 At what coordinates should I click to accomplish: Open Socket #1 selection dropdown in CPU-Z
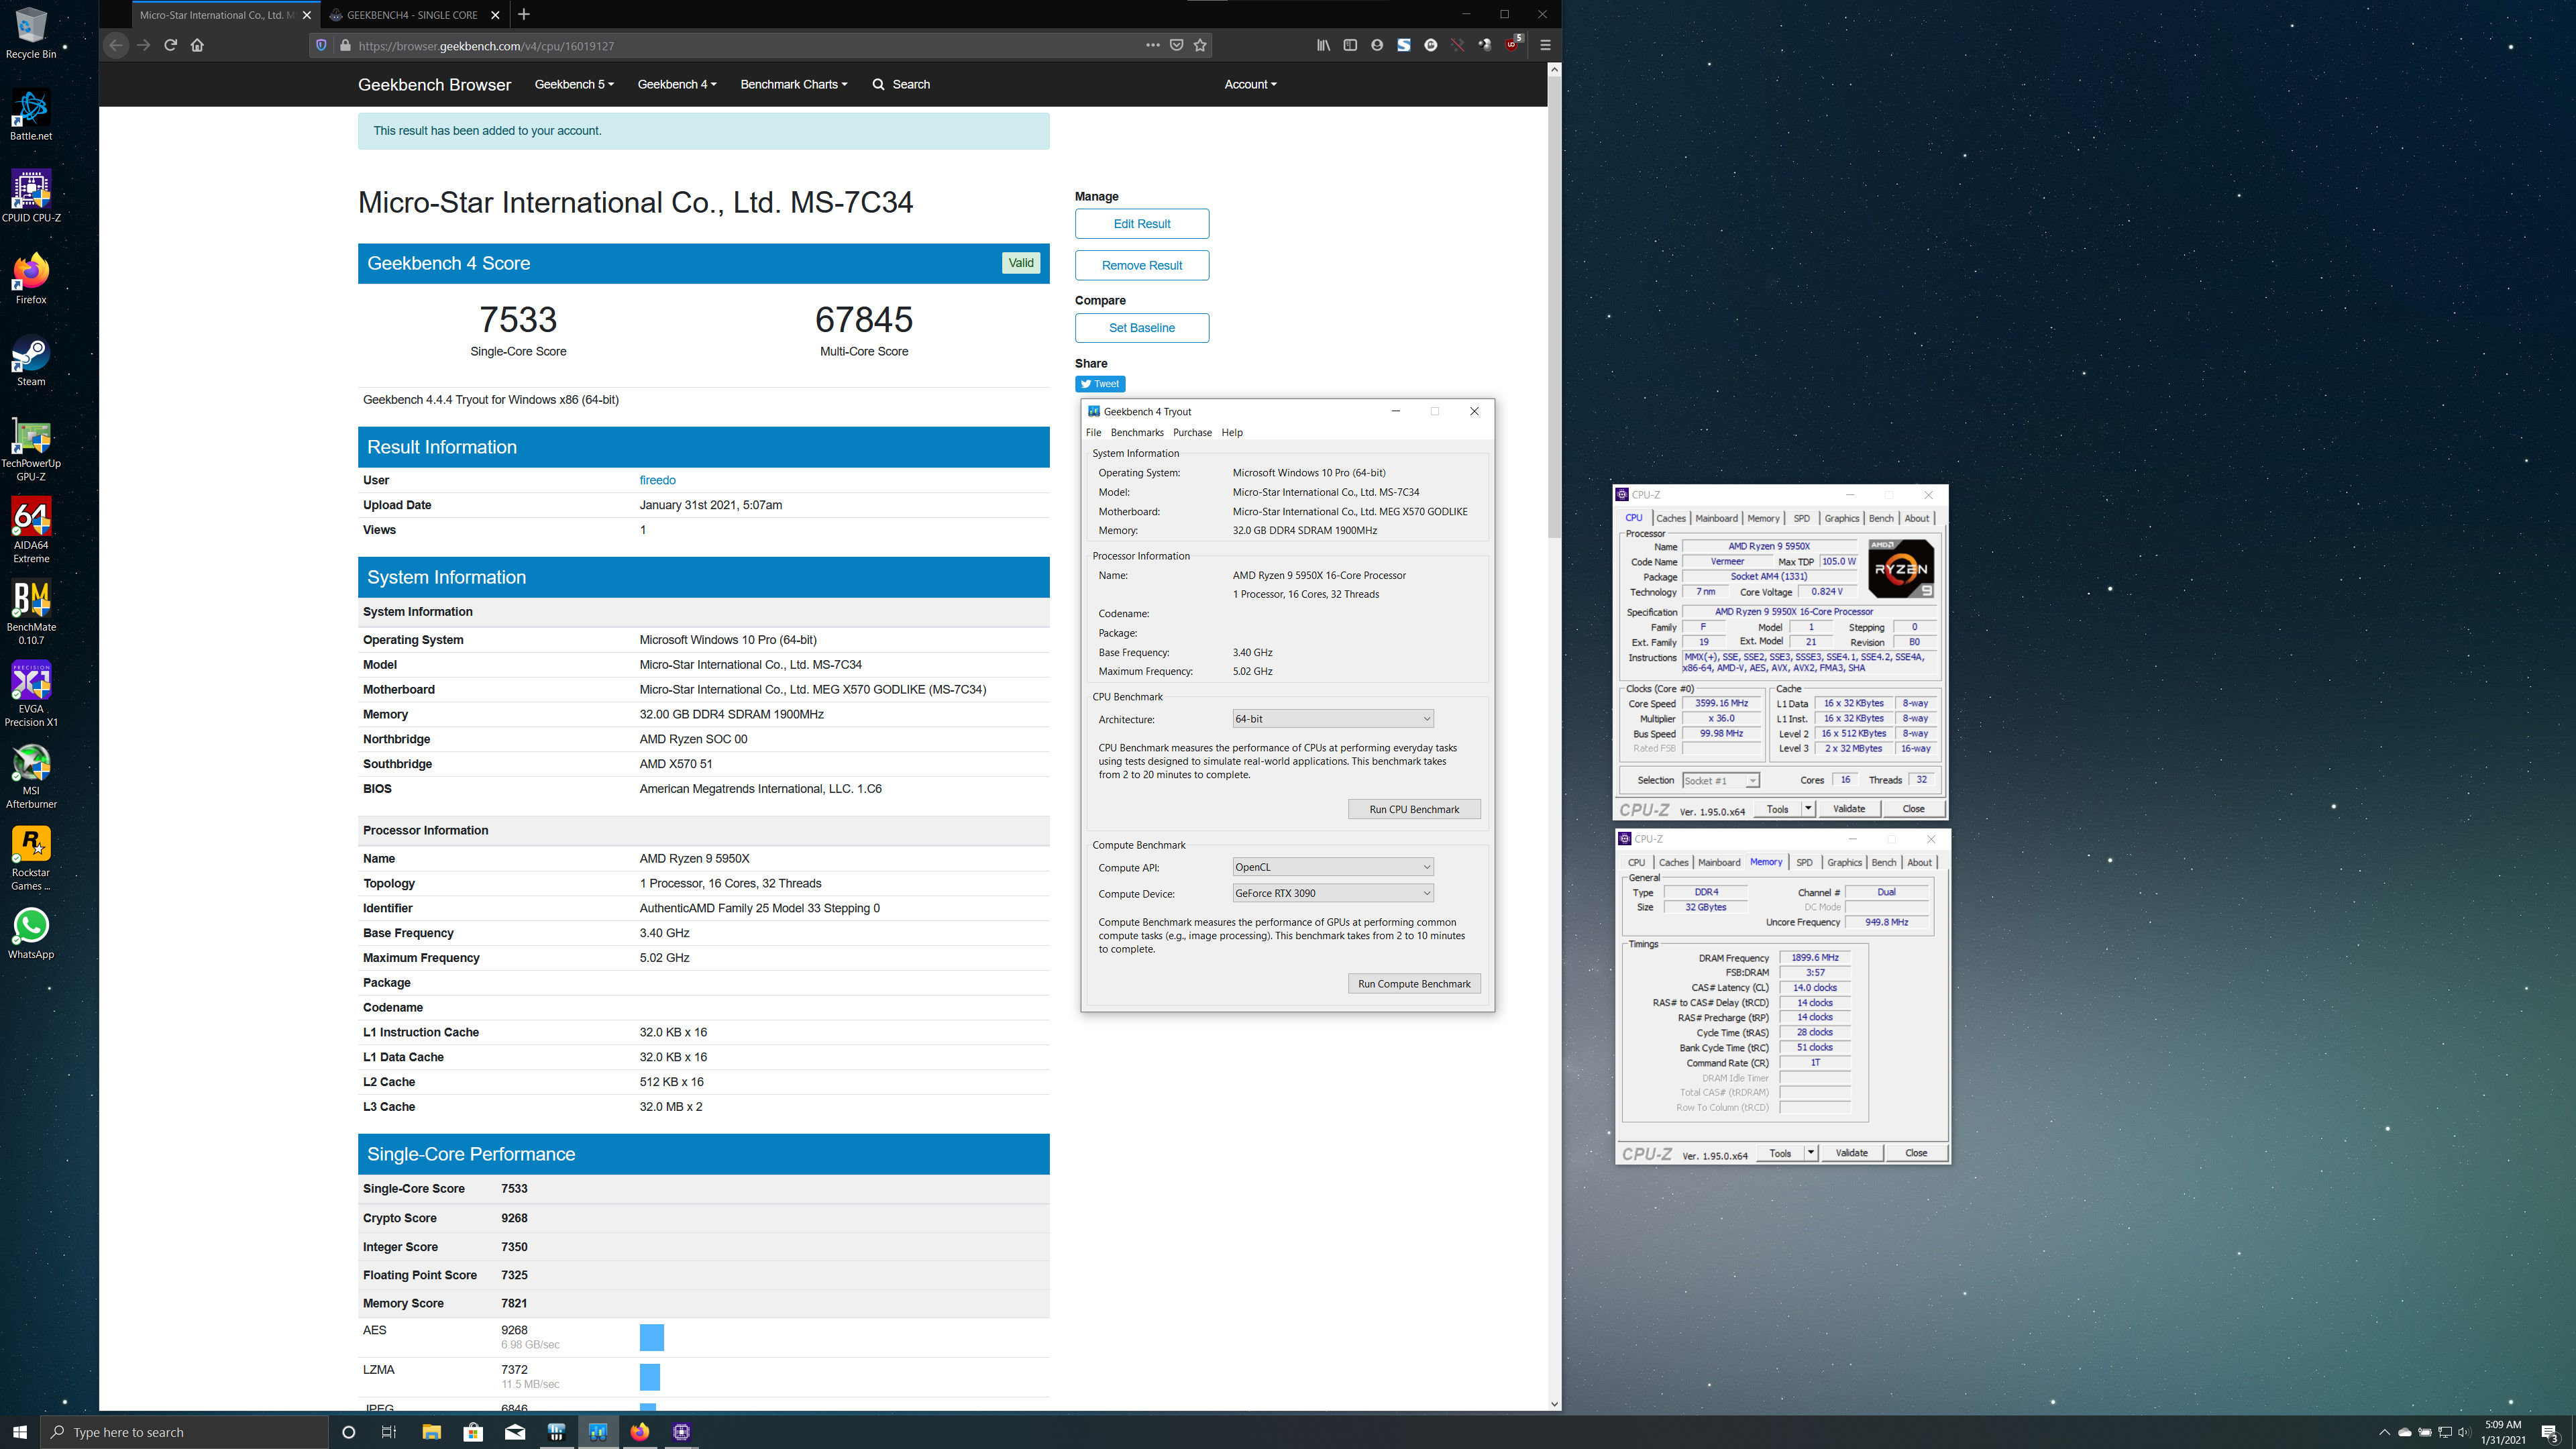point(1720,781)
